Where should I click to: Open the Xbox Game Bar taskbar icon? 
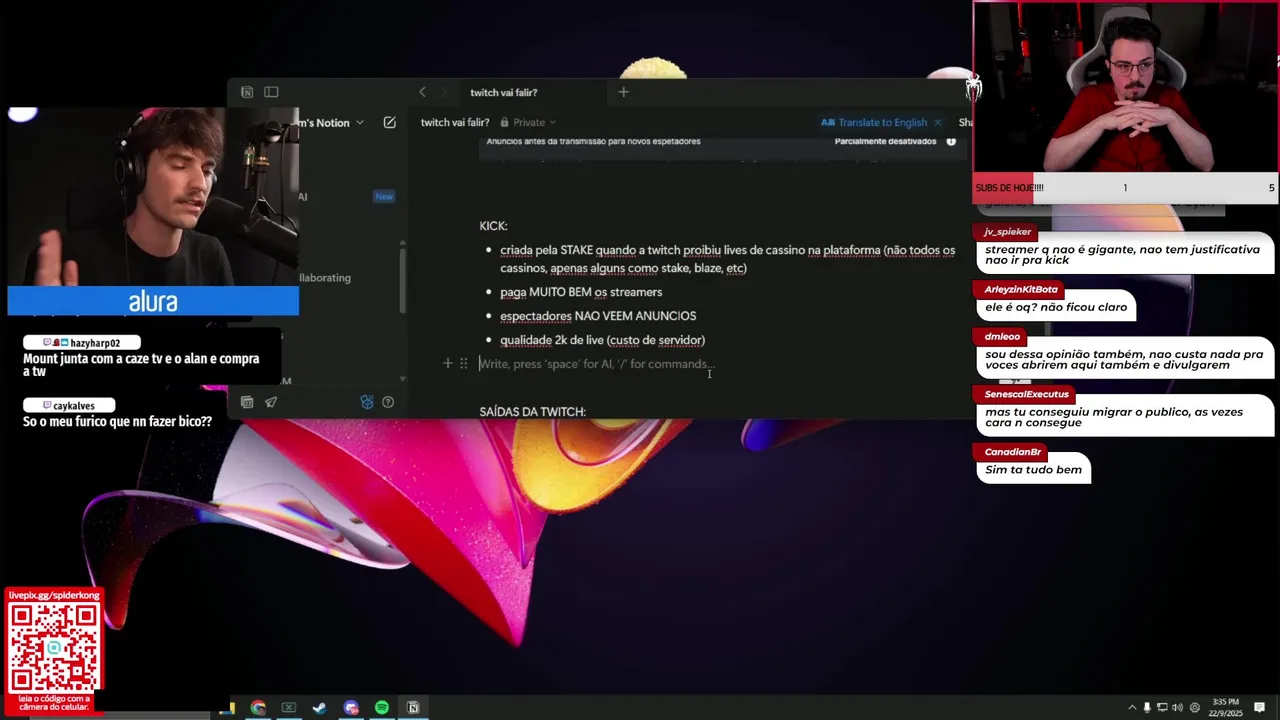[288, 708]
